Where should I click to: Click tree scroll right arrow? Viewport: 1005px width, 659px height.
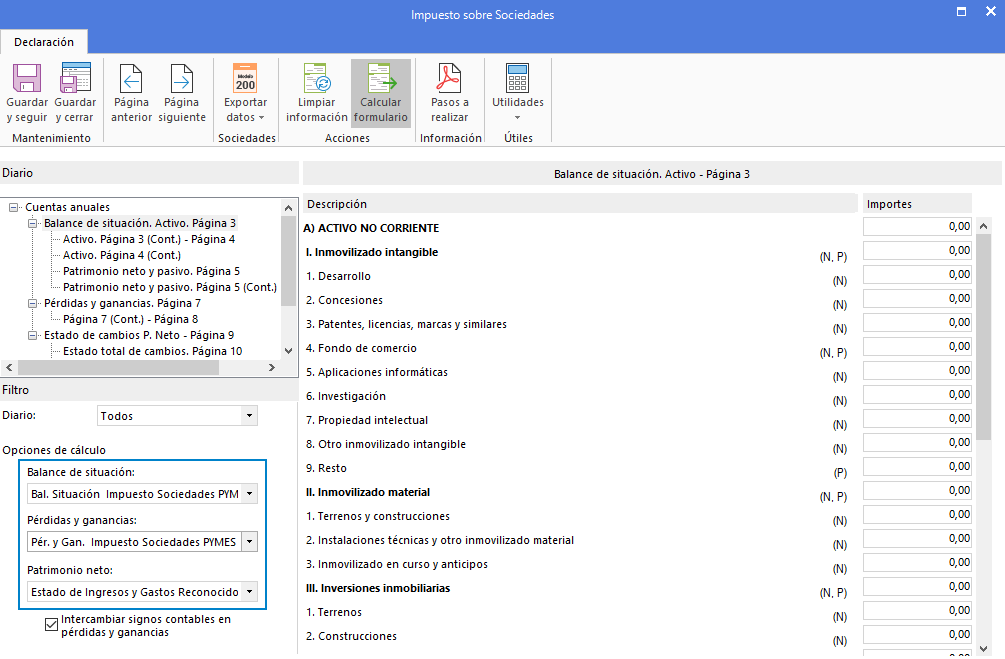pos(272,367)
